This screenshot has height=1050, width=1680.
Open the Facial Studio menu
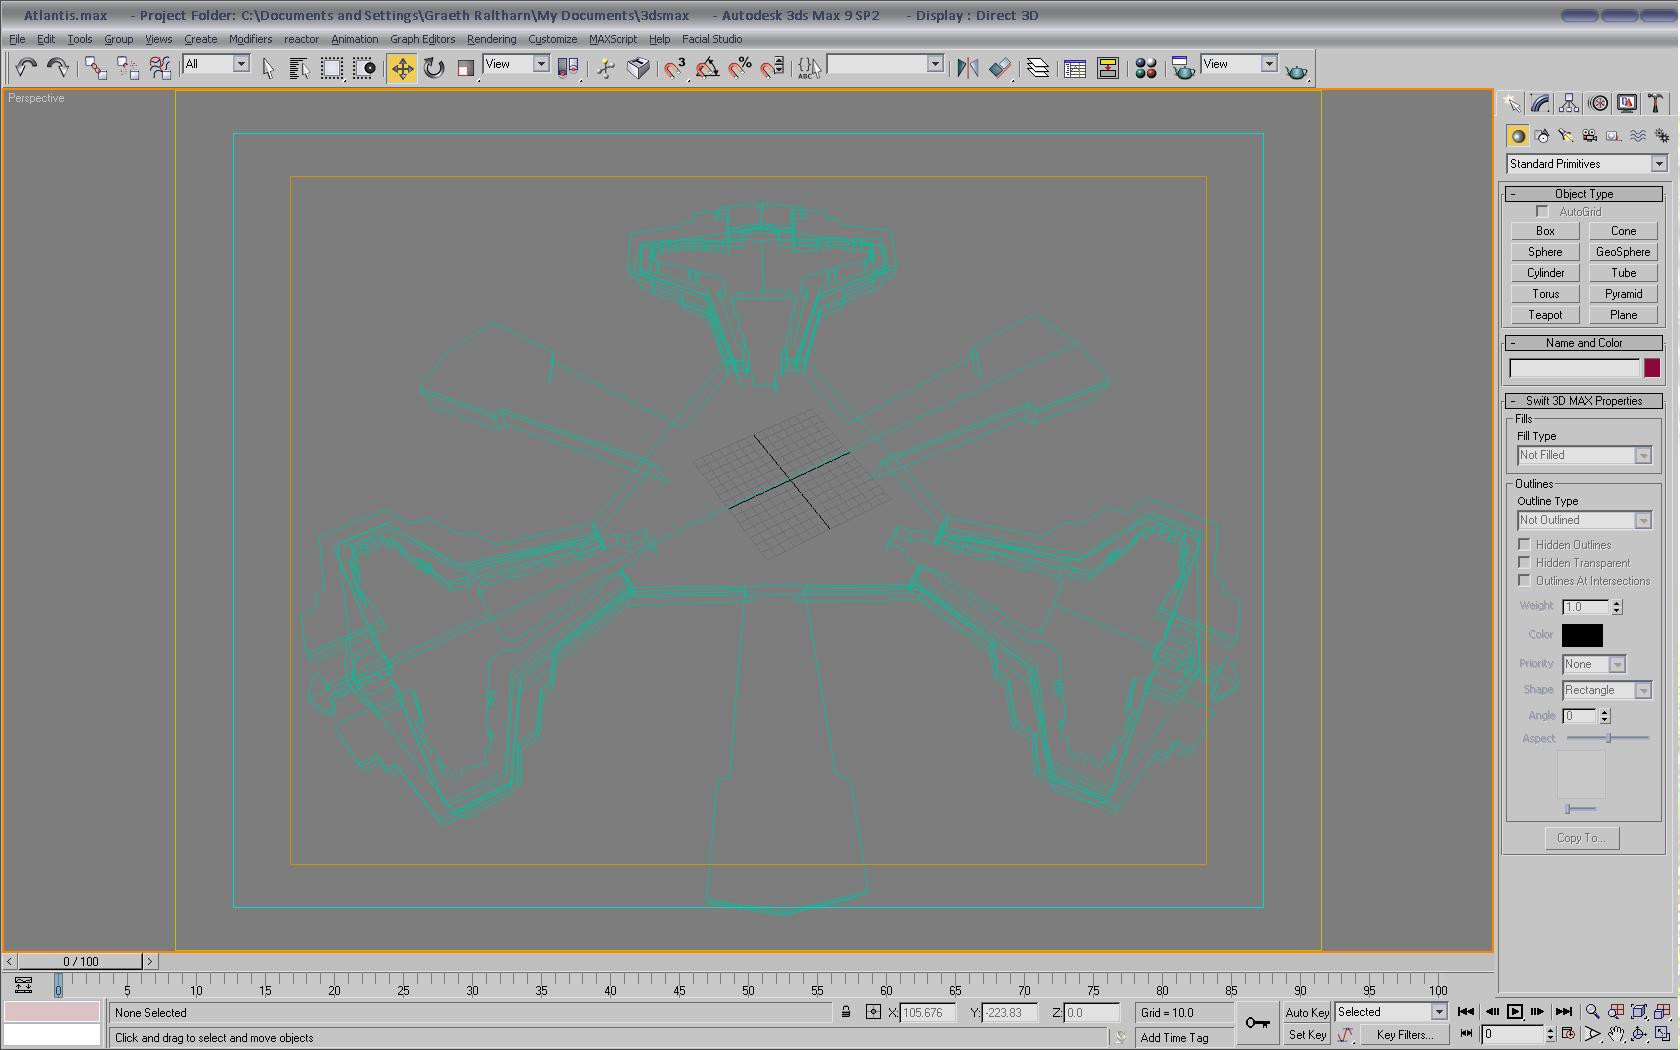coord(712,39)
